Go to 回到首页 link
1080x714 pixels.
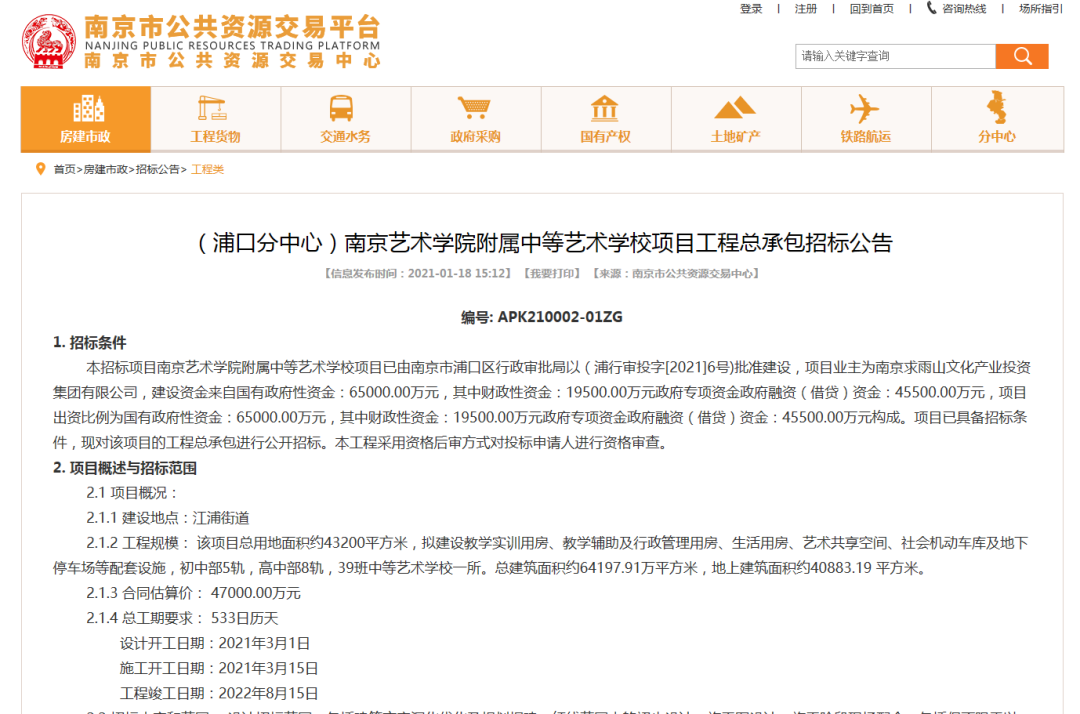(871, 9)
